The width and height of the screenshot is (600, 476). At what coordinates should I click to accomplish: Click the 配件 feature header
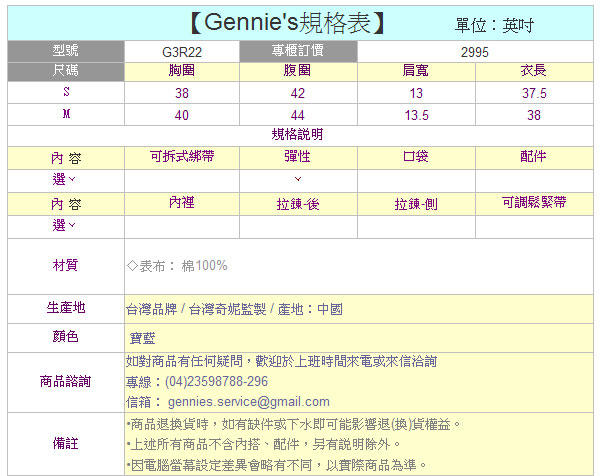[533, 156]
